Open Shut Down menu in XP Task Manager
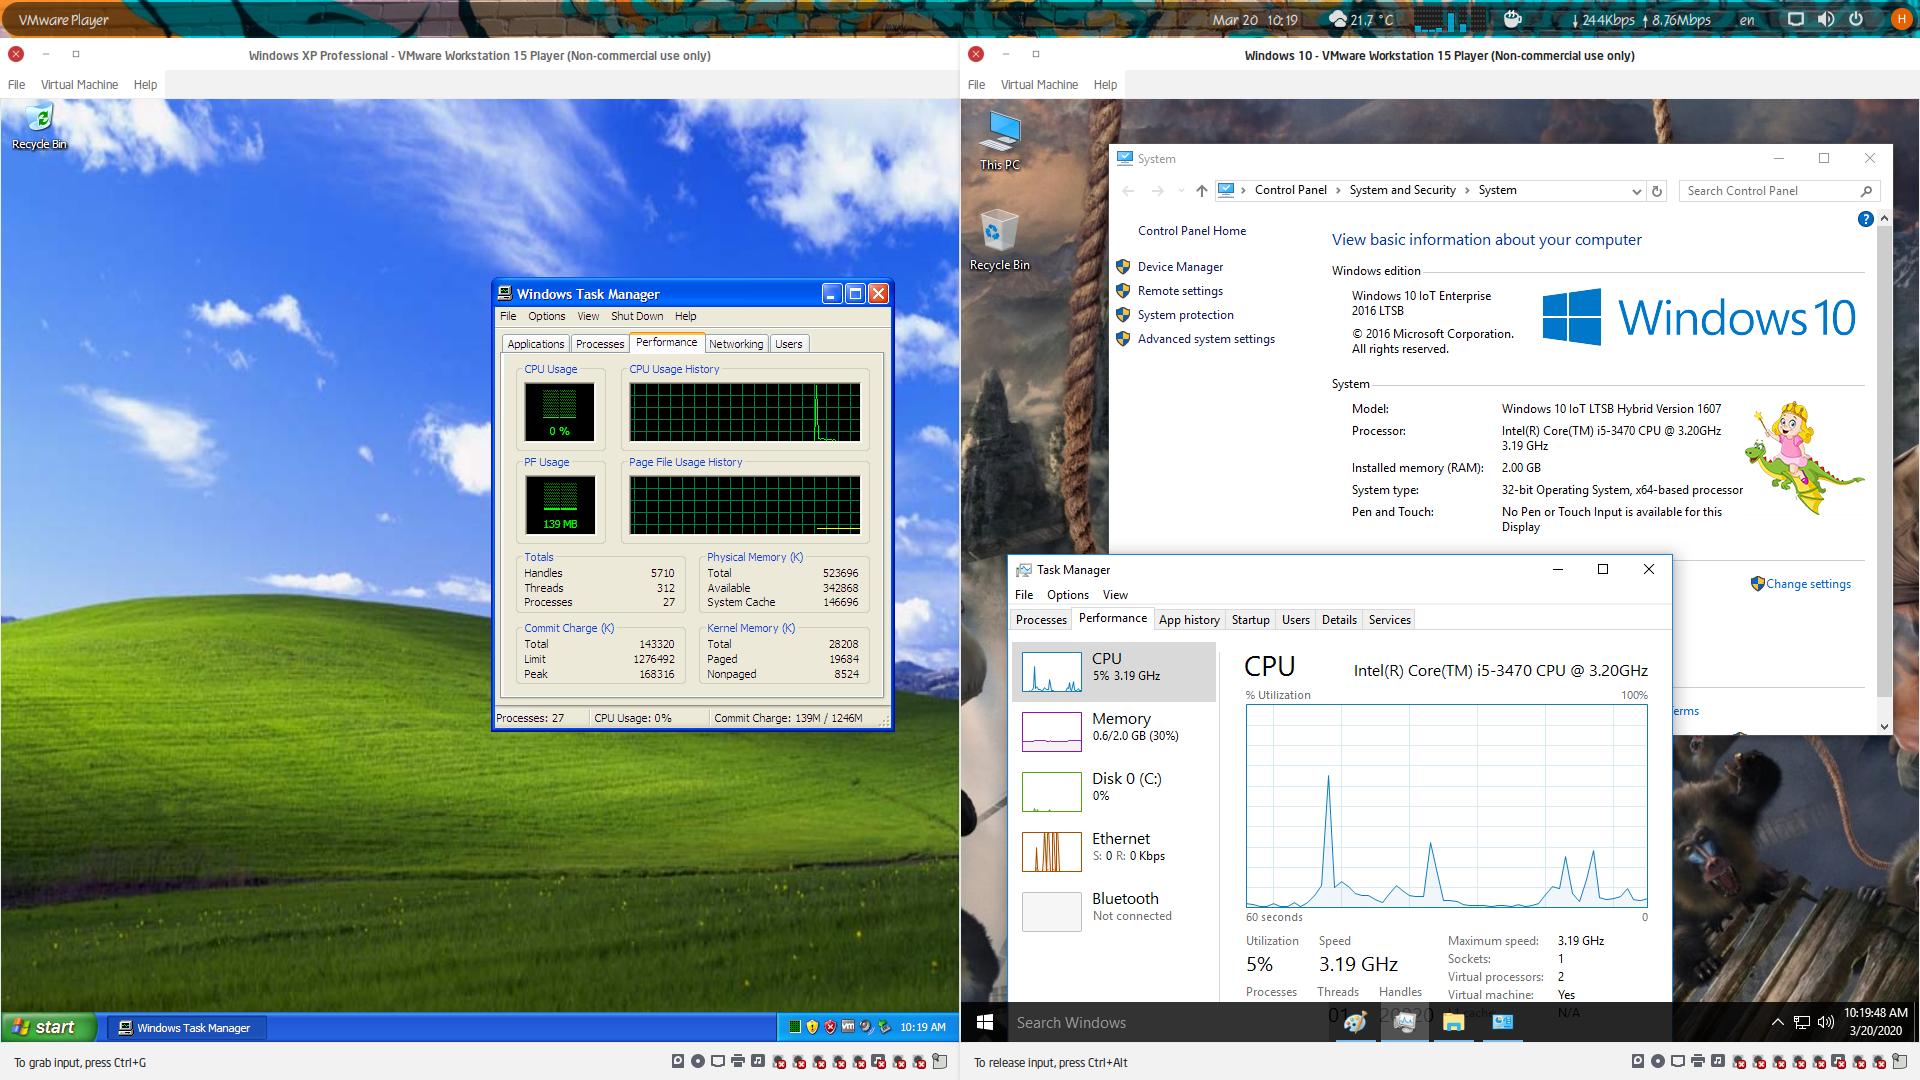Viewport: 1920px width, 1080px height. click(x=637, y=316)
